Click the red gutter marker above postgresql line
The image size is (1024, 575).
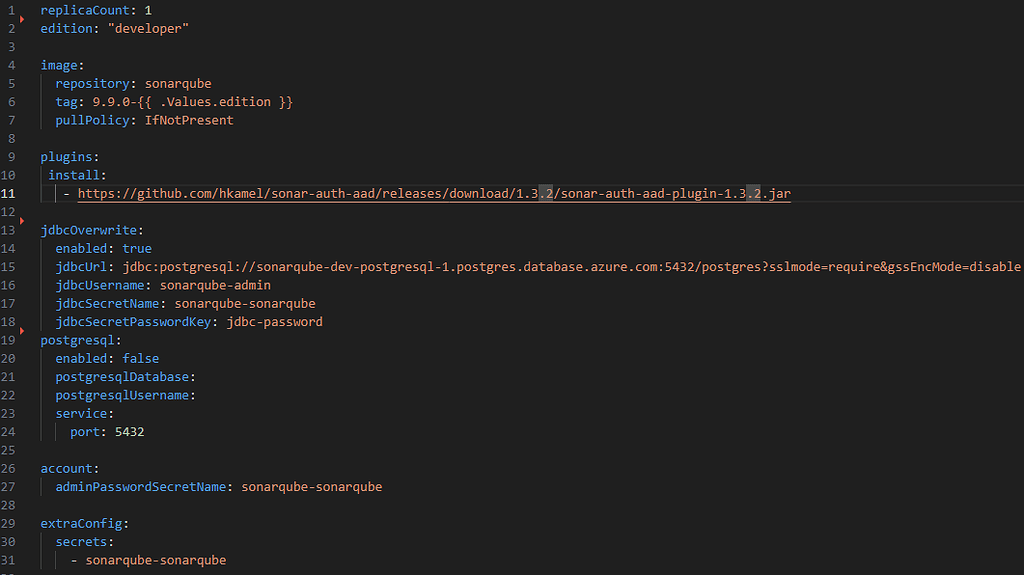pos(22,331)
